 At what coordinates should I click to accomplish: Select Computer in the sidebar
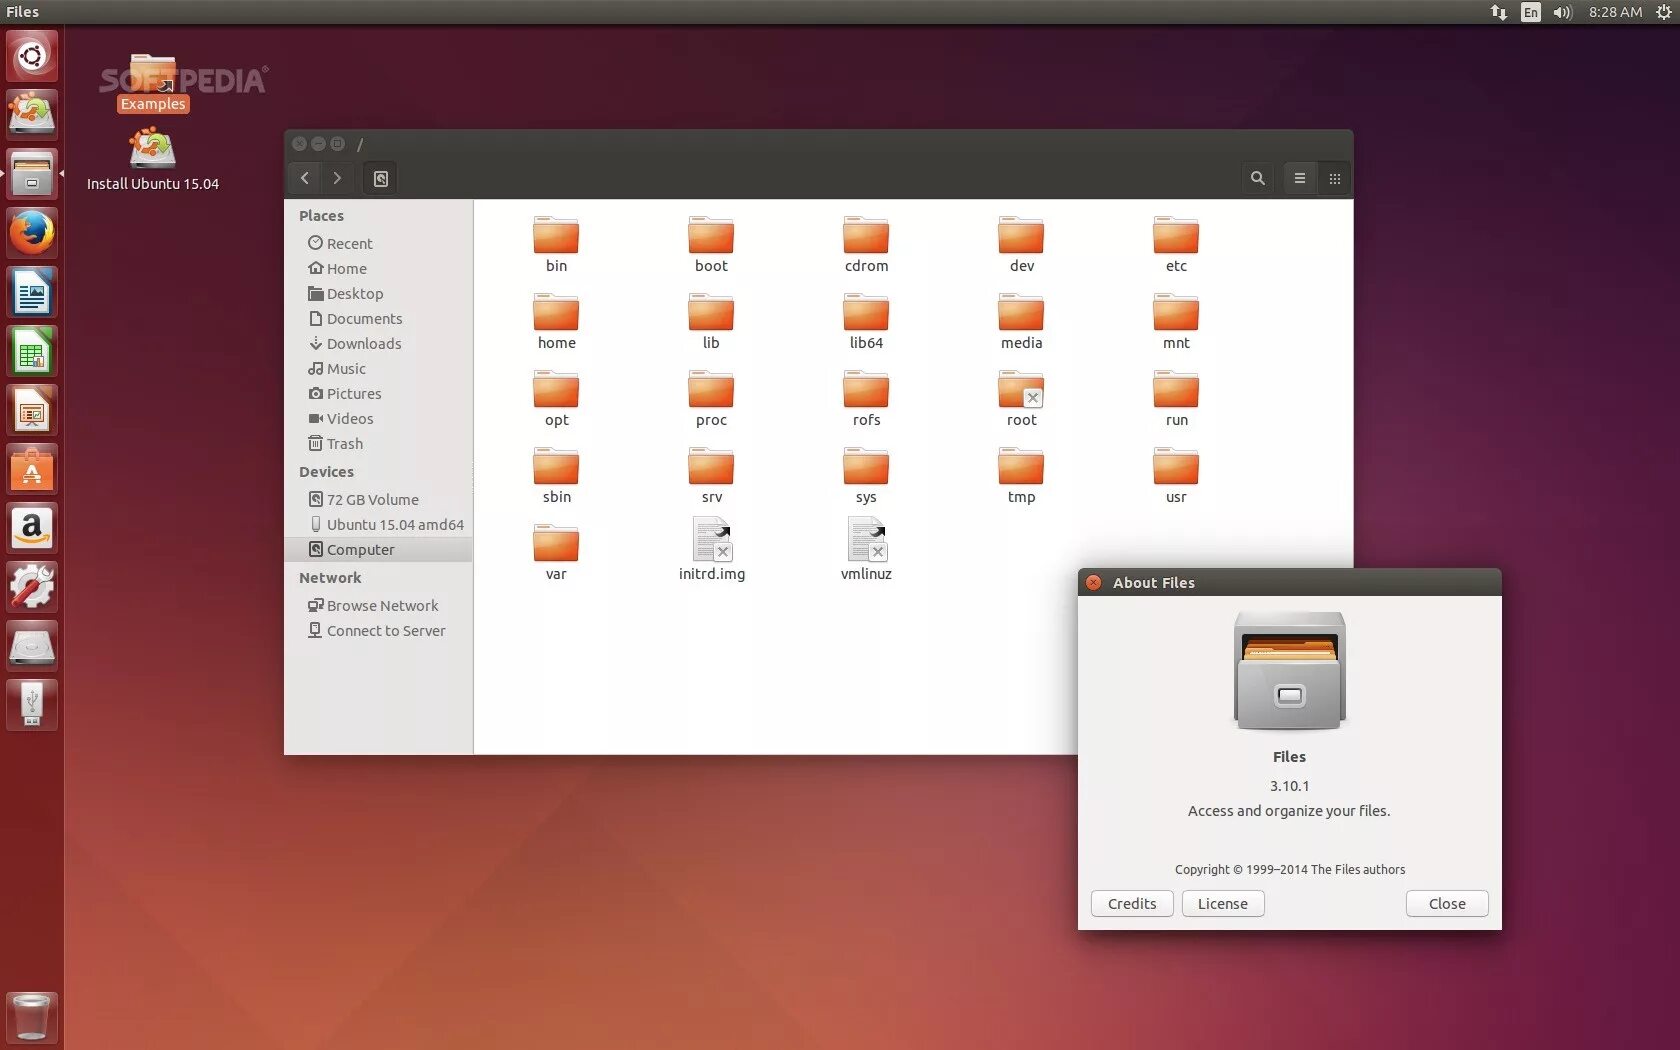click(379, 549)
